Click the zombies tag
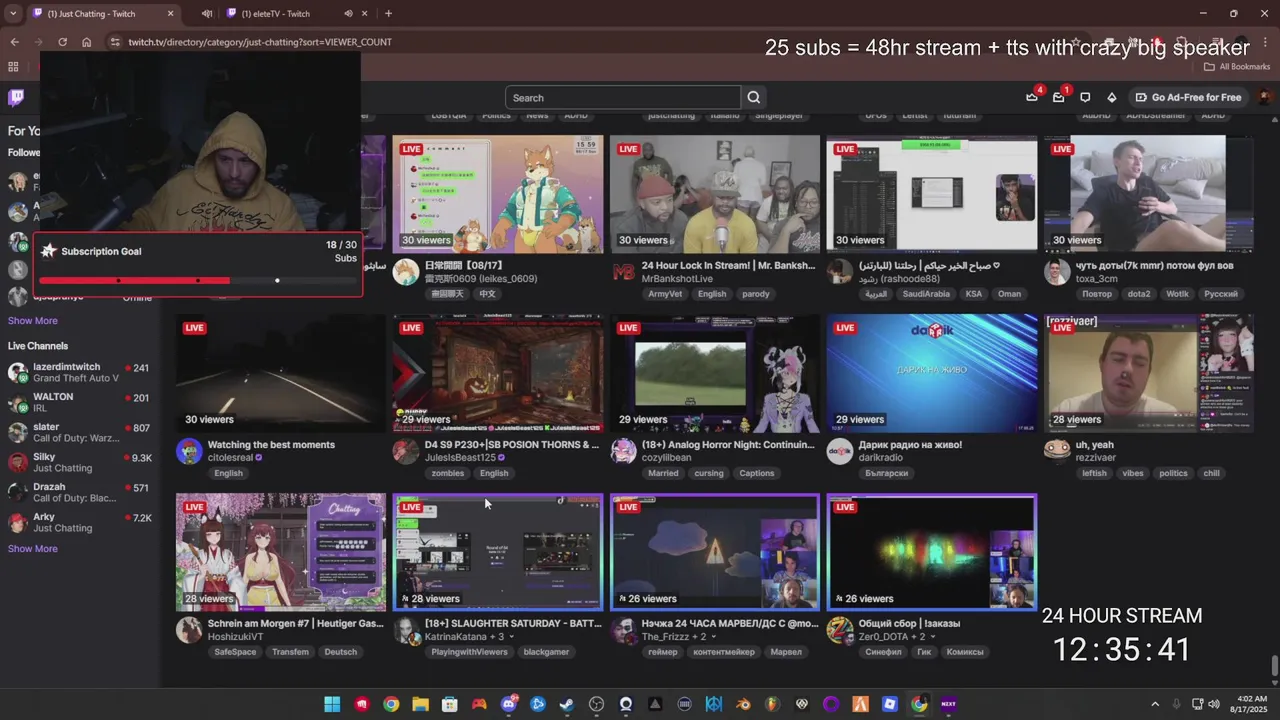Image resolution: width=1280 pixels, height=720 pixels. (x=448, y=473)
